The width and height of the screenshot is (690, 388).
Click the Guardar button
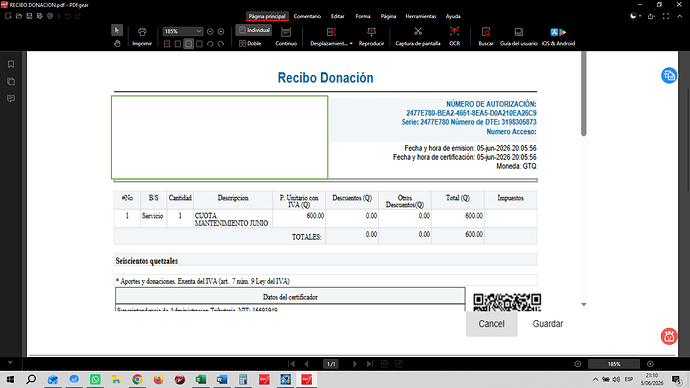(548, 324)
